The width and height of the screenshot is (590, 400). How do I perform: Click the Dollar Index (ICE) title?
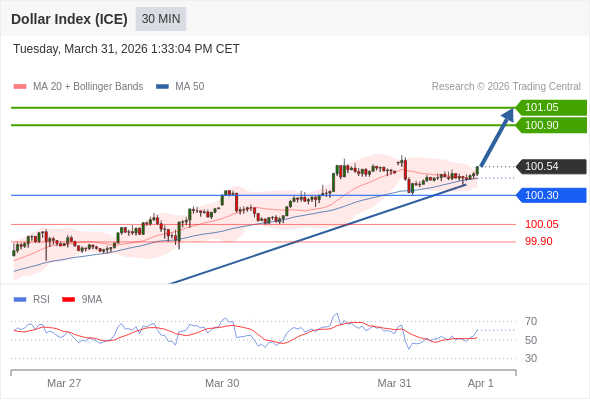69,19
